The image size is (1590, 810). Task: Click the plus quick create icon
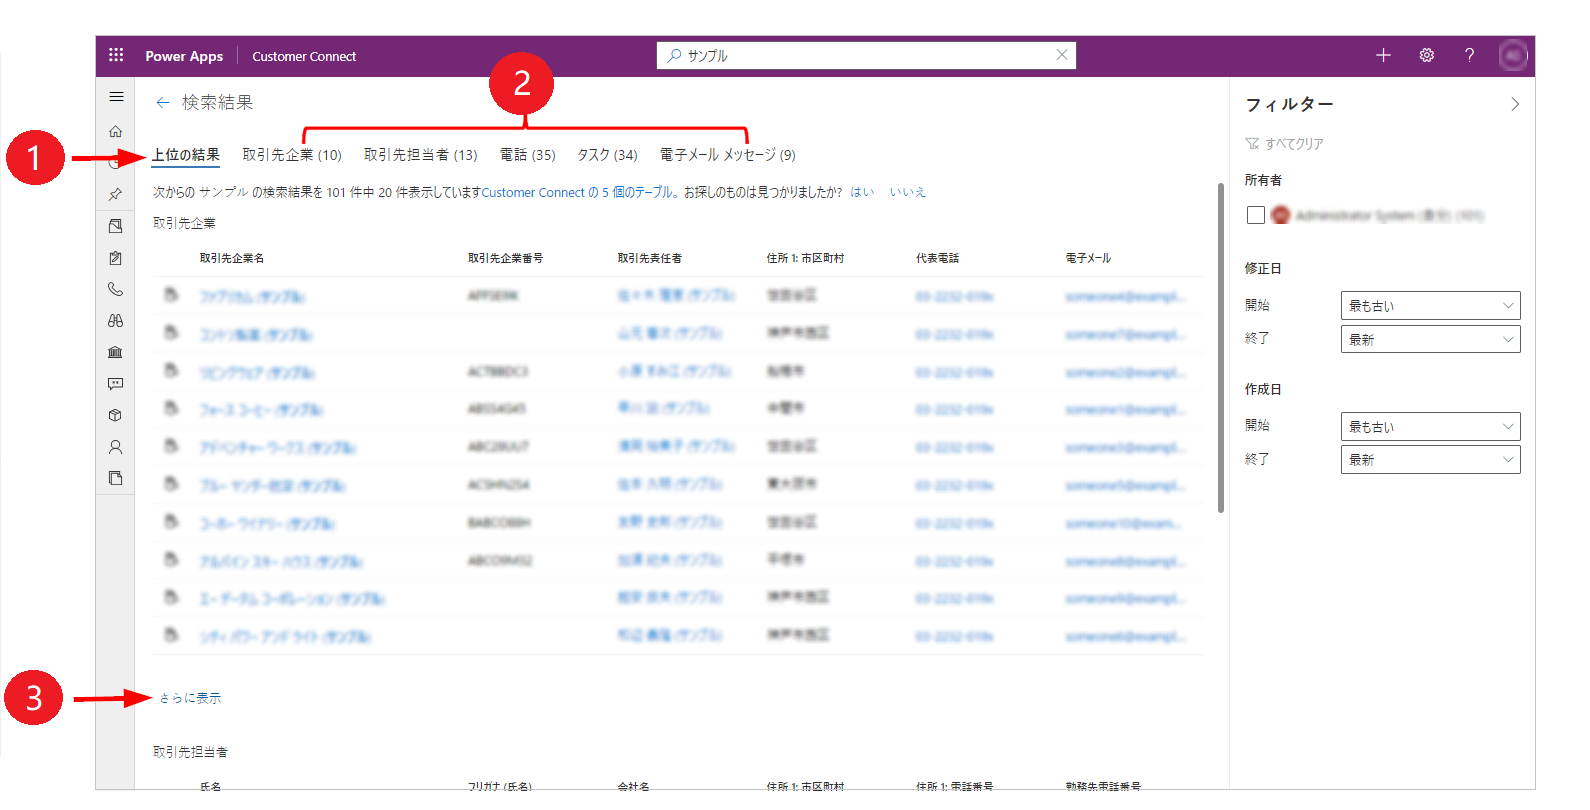coord(1383,55)
